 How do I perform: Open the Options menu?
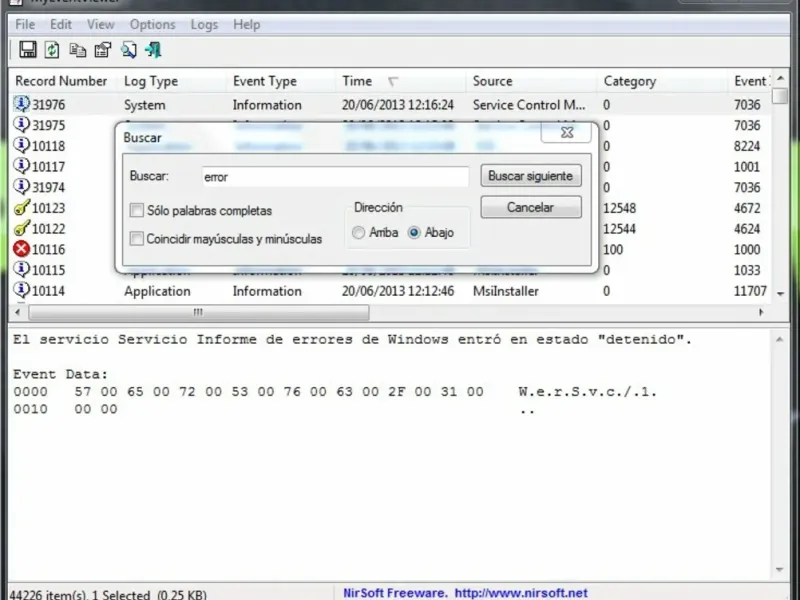(x=152, y=24)
